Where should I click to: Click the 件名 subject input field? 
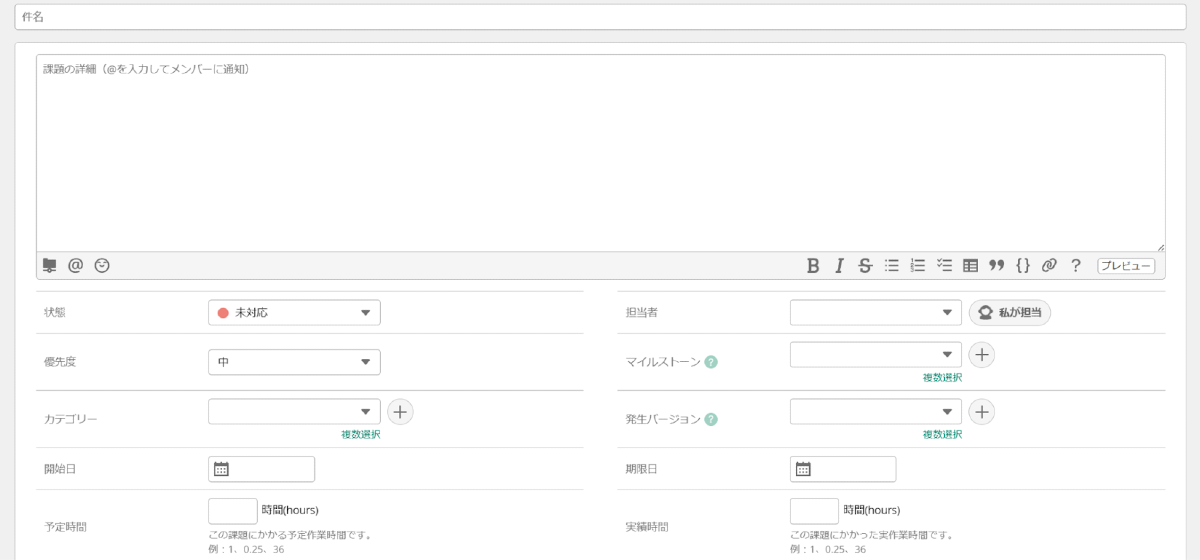coord(600,17)
